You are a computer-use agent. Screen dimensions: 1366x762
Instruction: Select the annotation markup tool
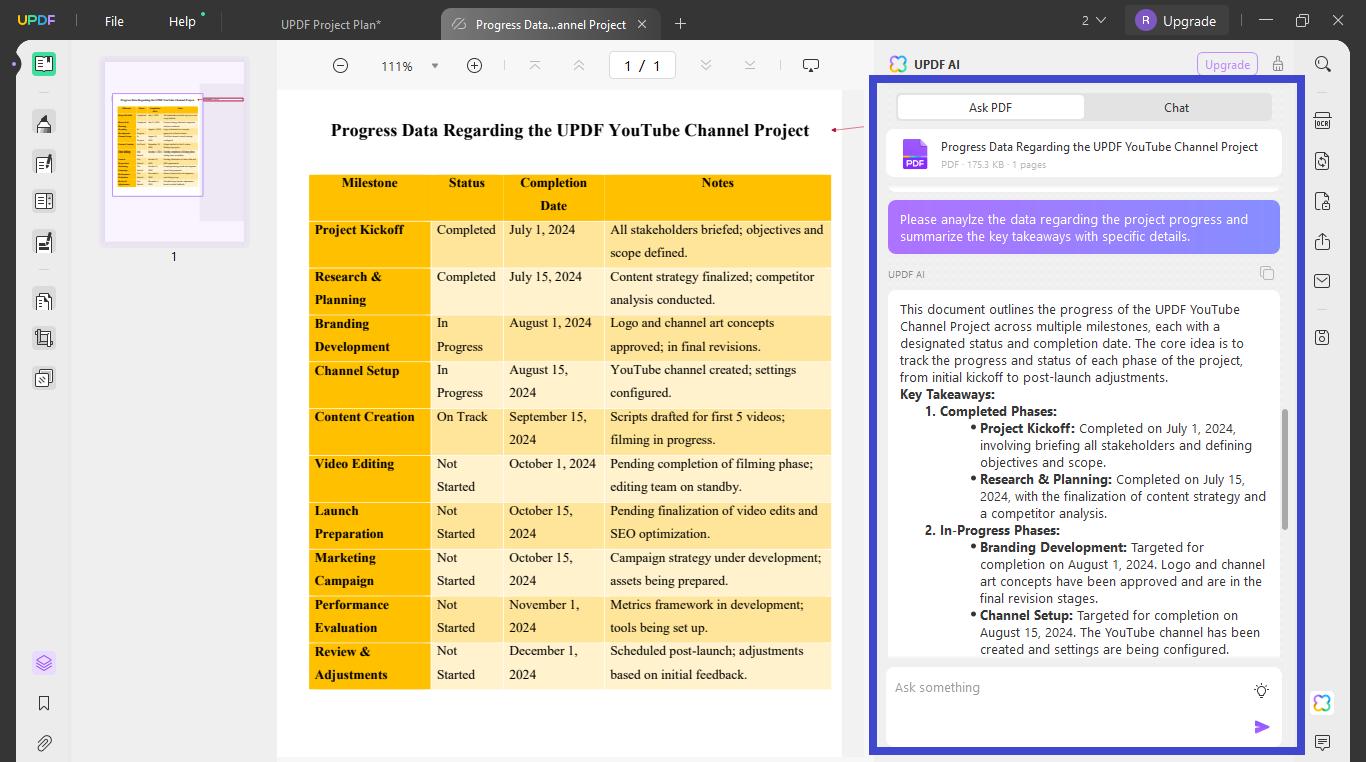(44, 123)
